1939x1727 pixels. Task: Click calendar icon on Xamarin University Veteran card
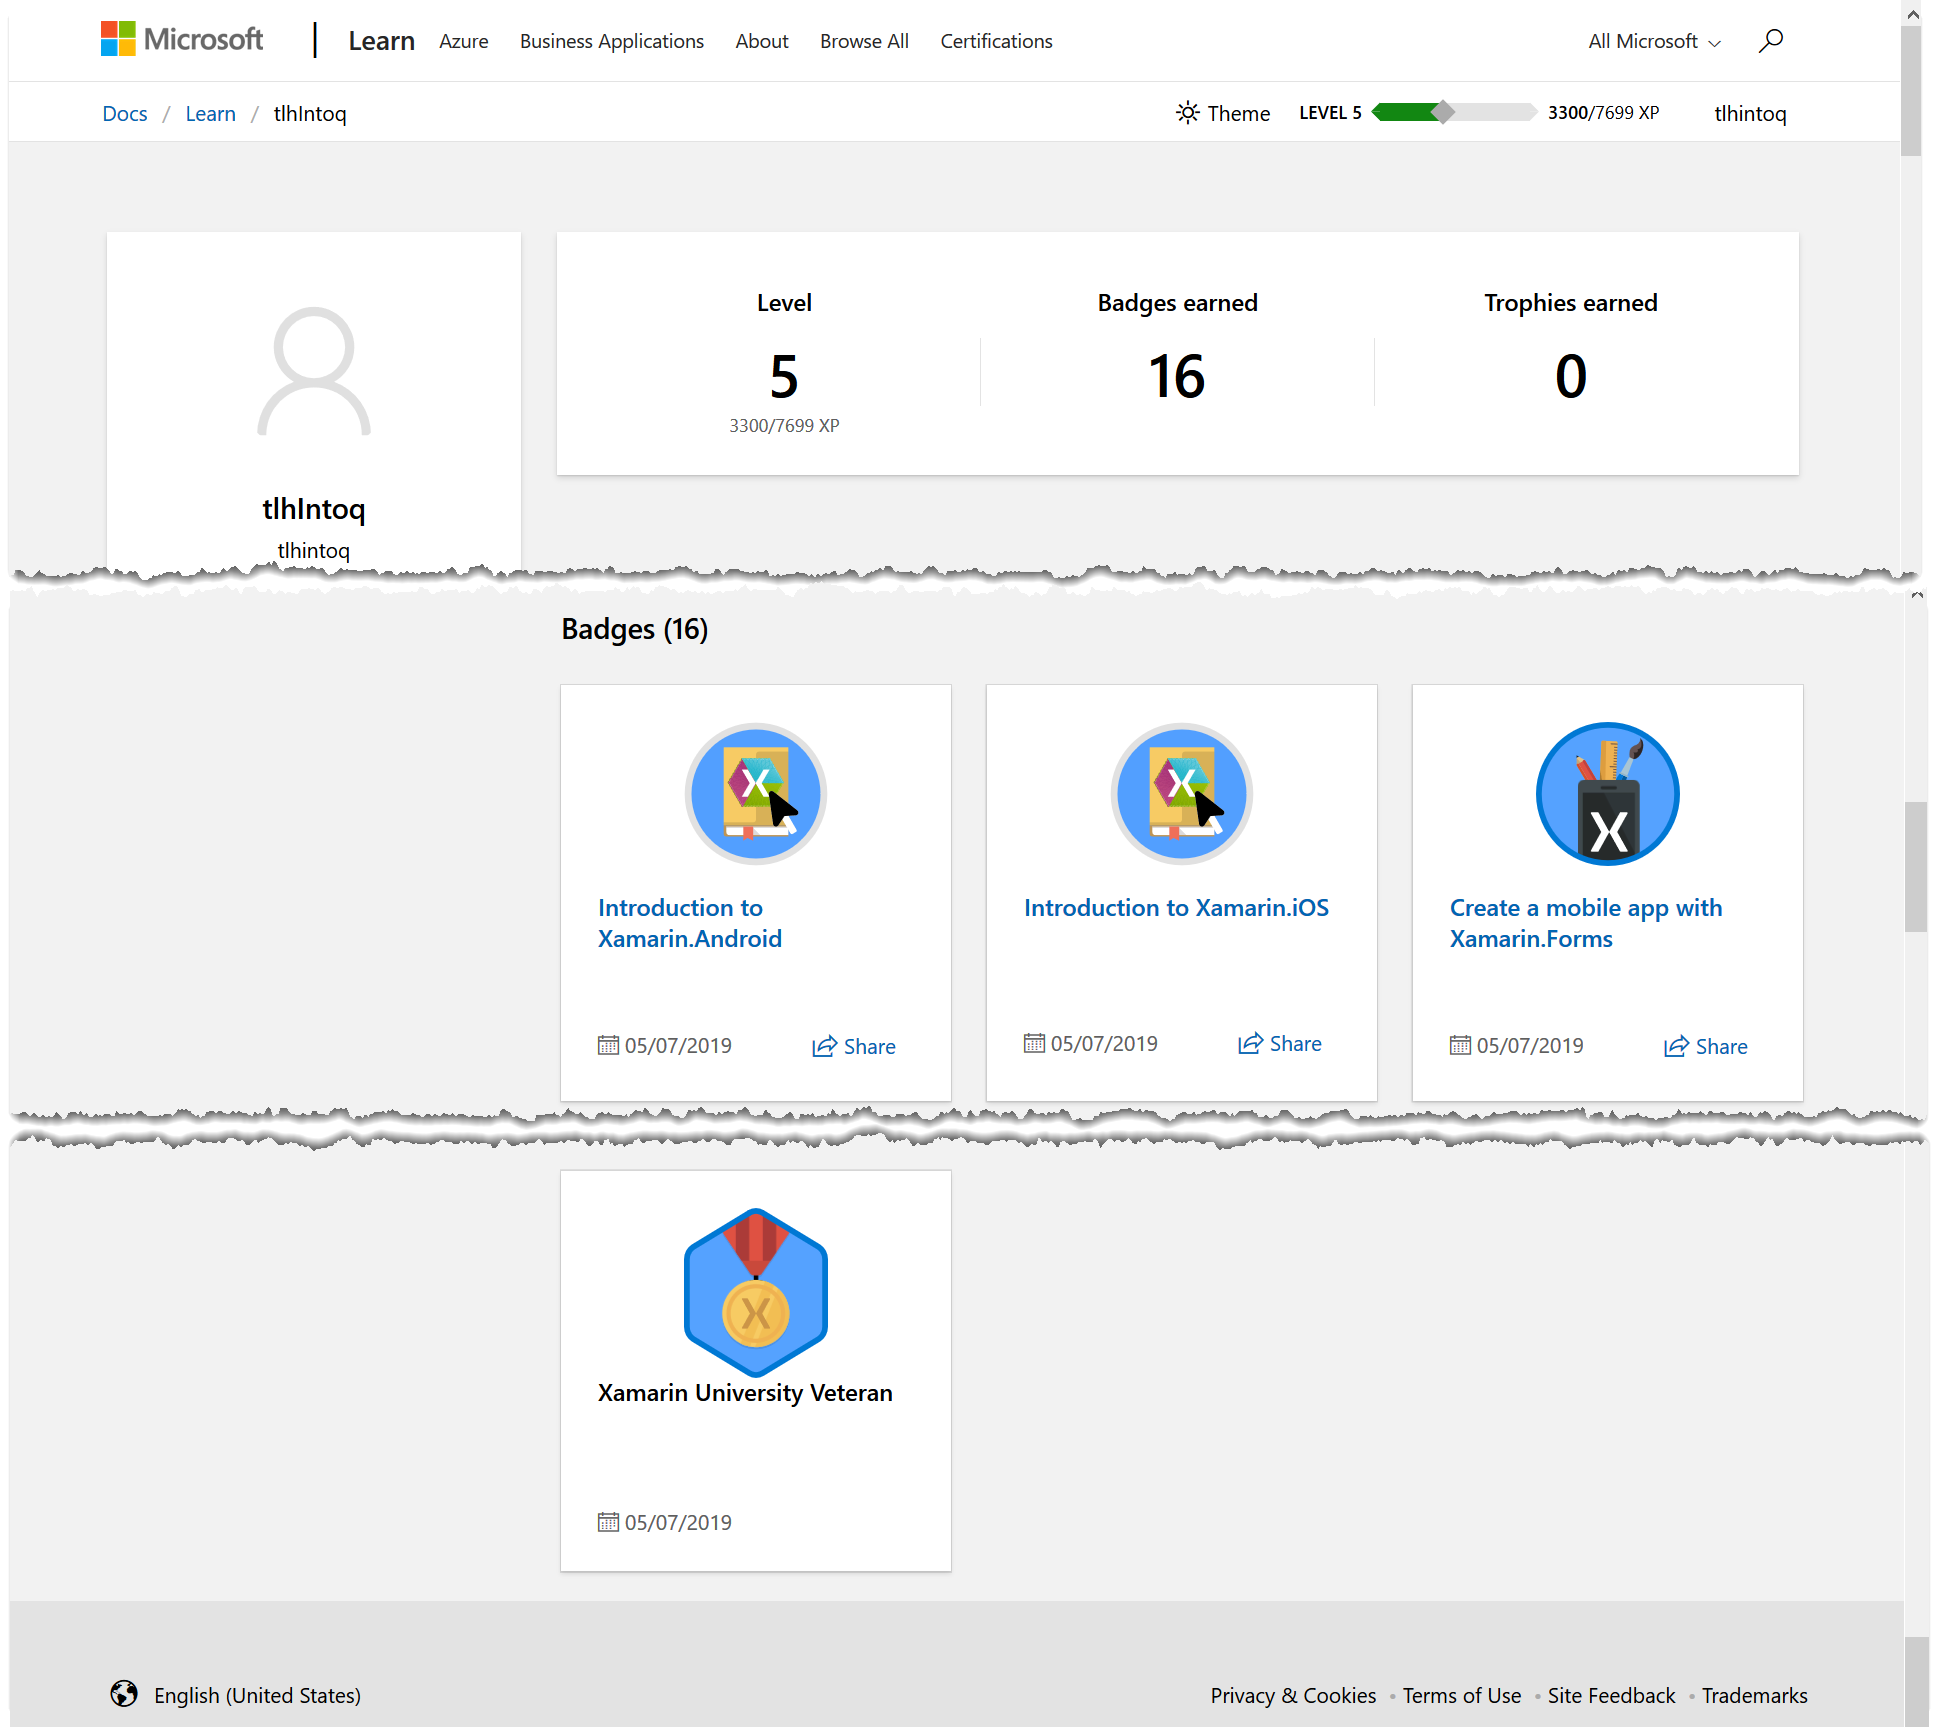[x=608, y=1522]
